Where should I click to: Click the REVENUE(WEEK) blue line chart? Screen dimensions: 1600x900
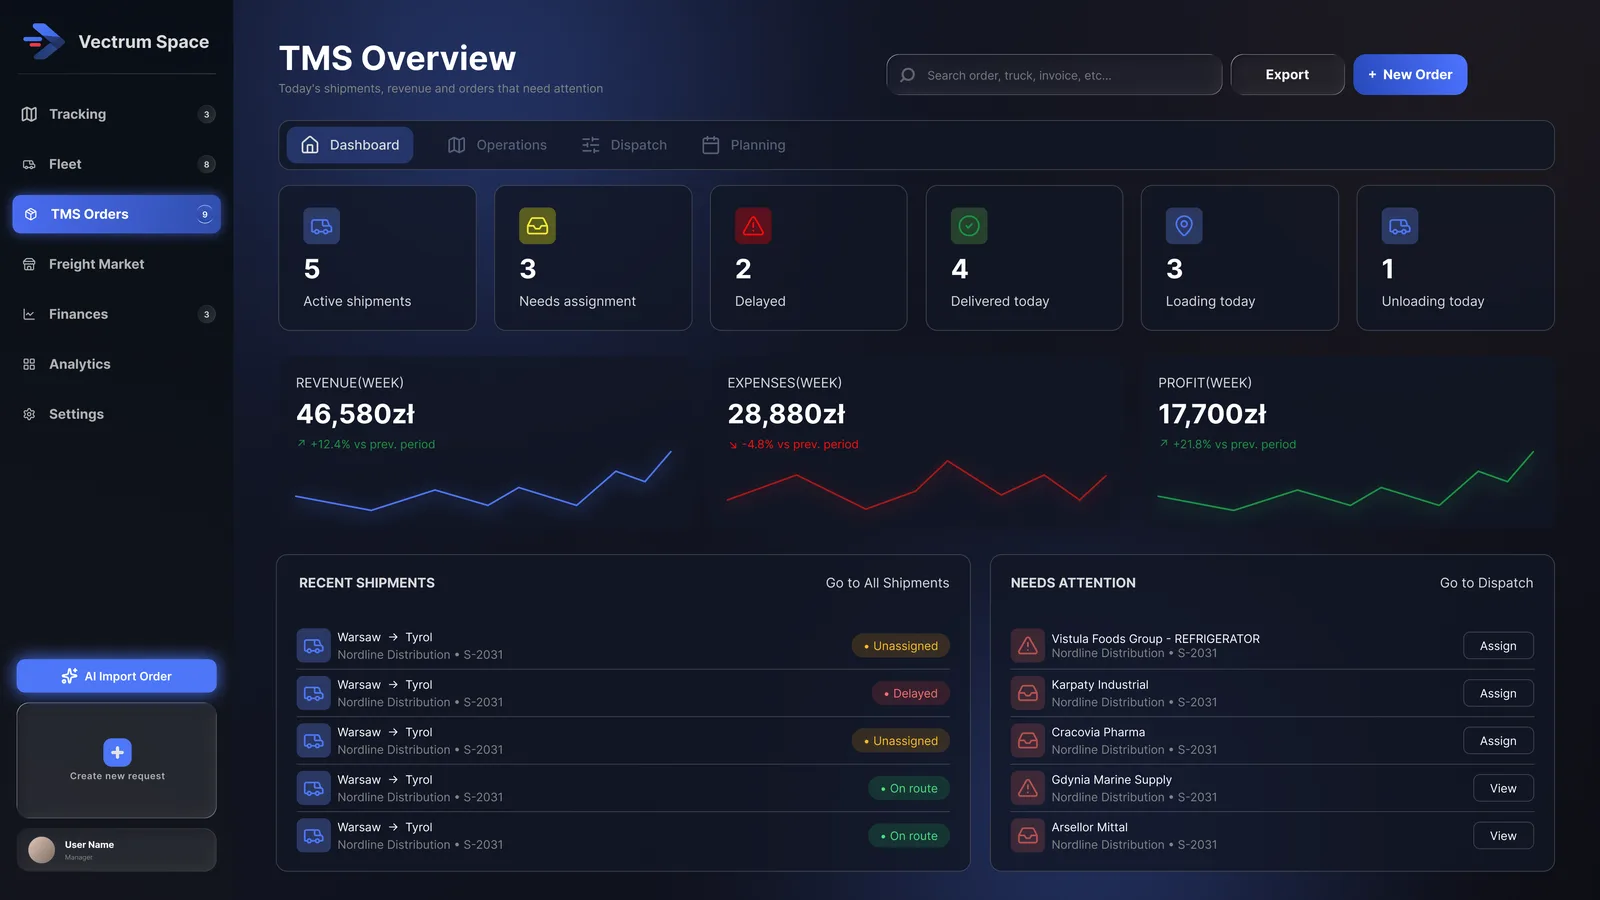coord(483,483)
